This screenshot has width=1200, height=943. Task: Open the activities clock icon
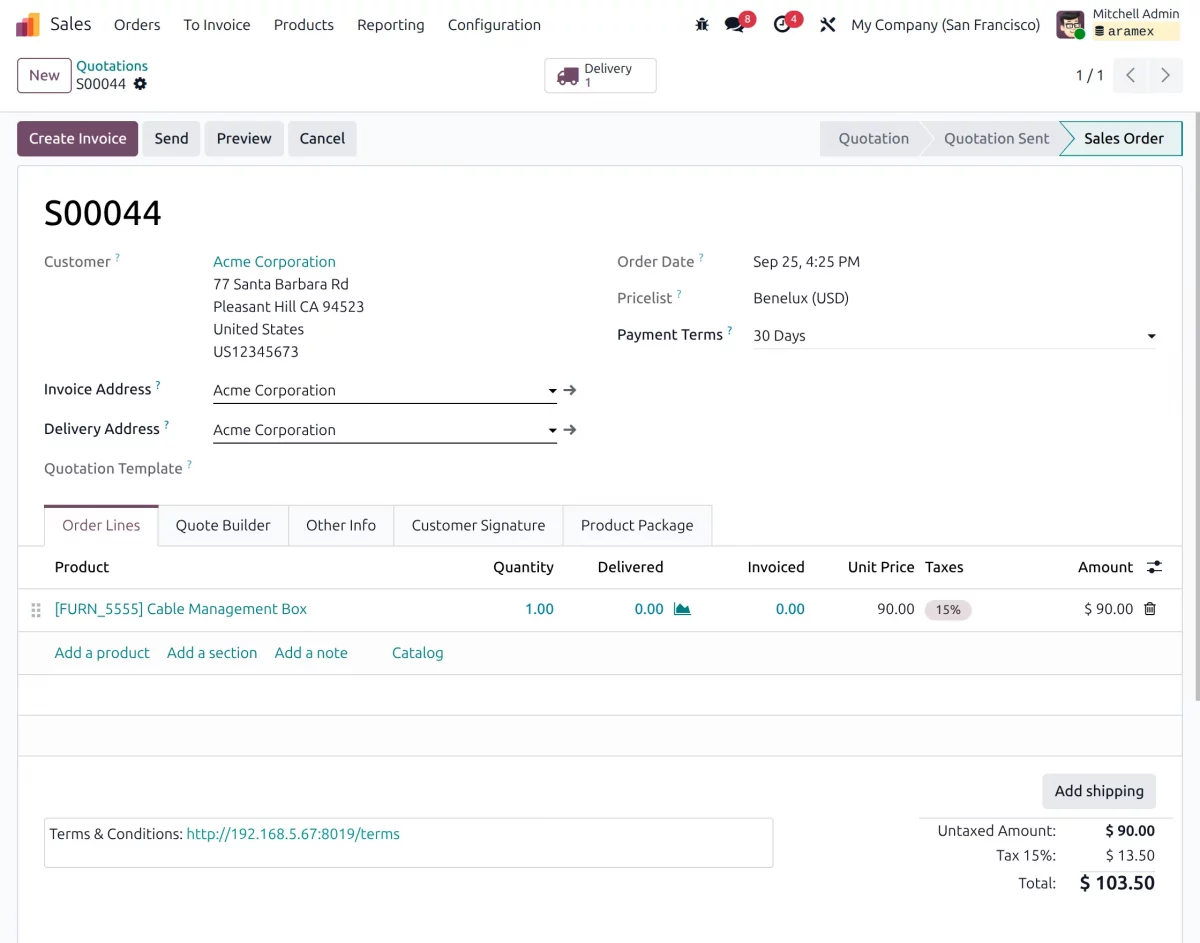(x=784, y=24)
